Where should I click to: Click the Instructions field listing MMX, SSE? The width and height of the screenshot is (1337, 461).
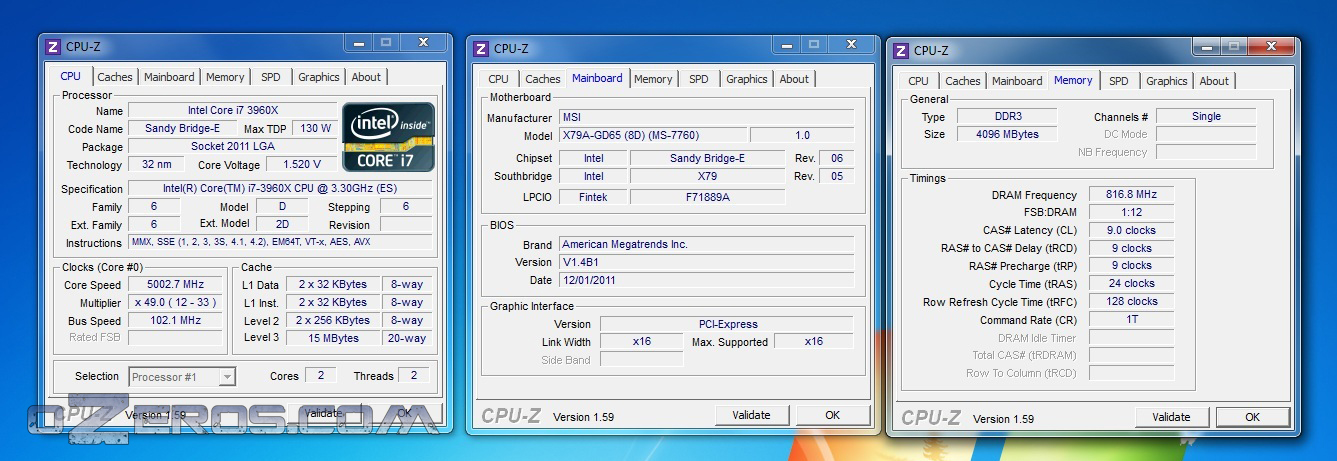pos(280,242)
